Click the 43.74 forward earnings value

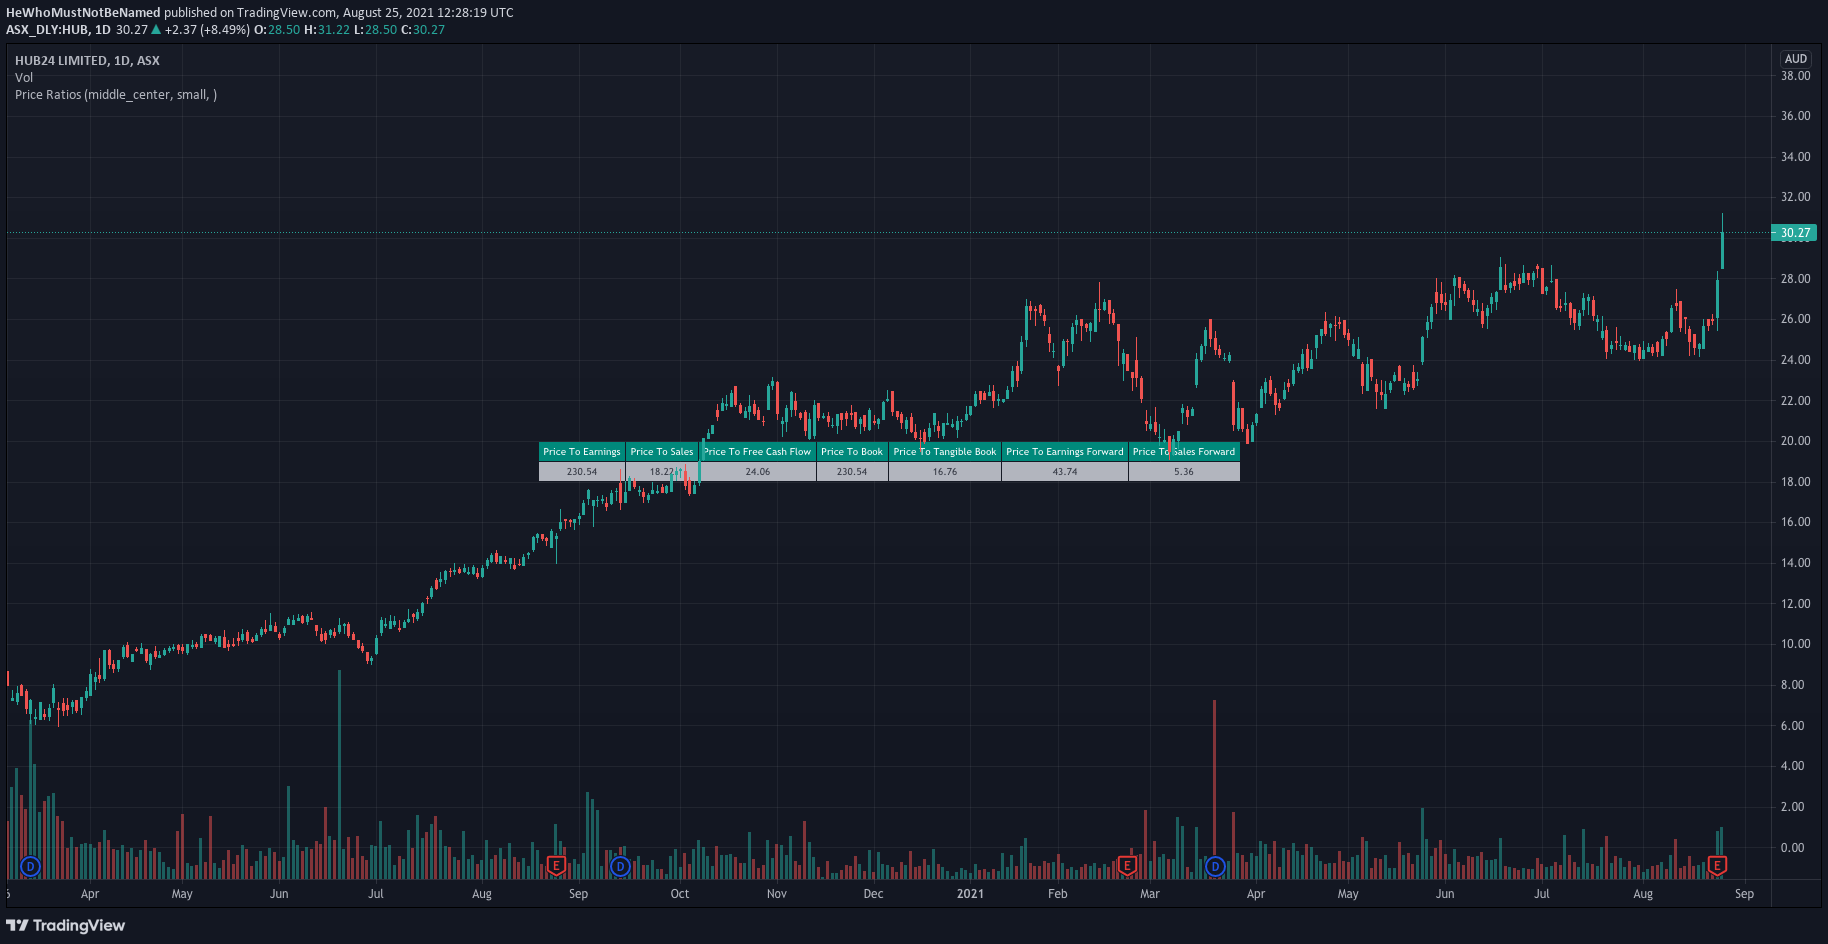click(1065, 472)
